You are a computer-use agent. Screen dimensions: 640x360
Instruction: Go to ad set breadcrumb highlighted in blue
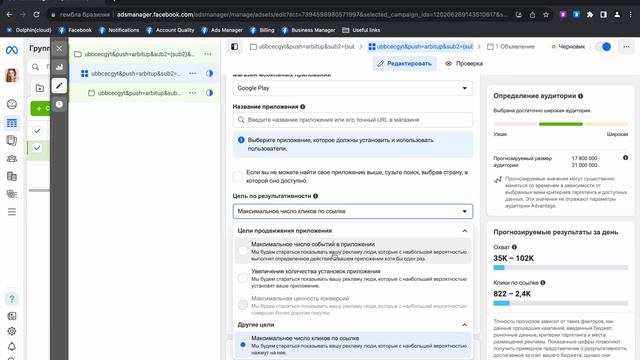click(x=420, y=47)
